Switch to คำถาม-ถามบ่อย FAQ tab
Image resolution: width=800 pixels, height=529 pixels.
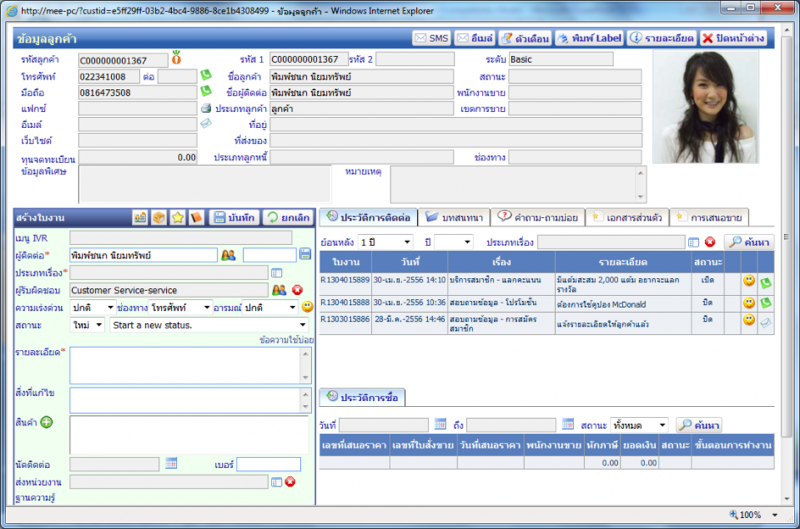tap(538, 217)
